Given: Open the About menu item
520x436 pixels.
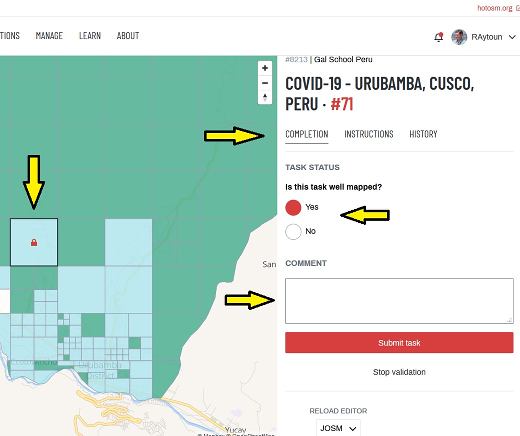Looking at the screenshot, I should pos(128,36).
